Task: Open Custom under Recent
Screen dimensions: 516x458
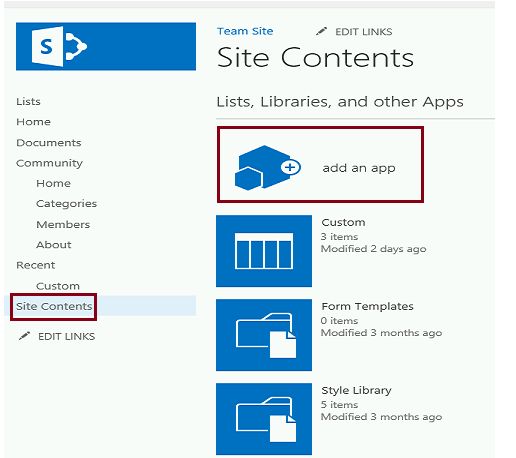Action: click(x=58, y=286)
